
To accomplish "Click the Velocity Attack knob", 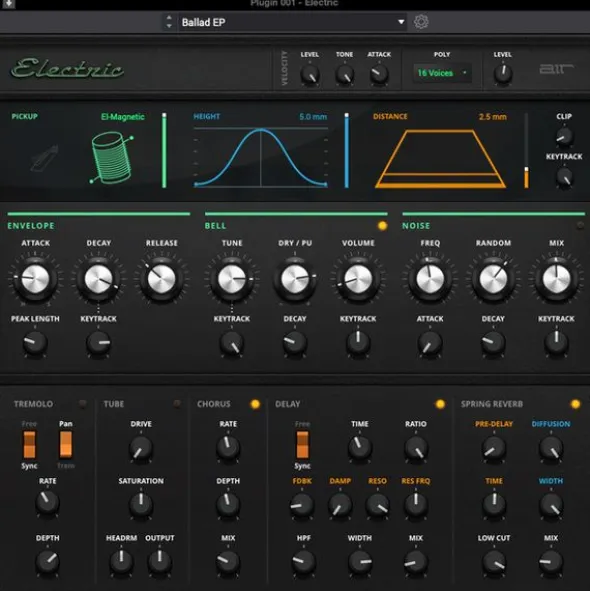I will coord(379,74).
